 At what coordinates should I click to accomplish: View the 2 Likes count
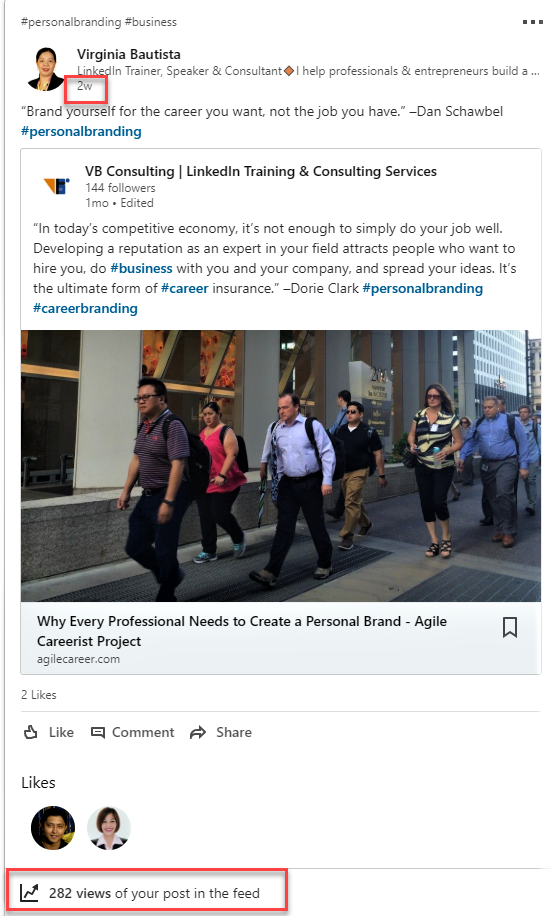click(x=39, y=695)
